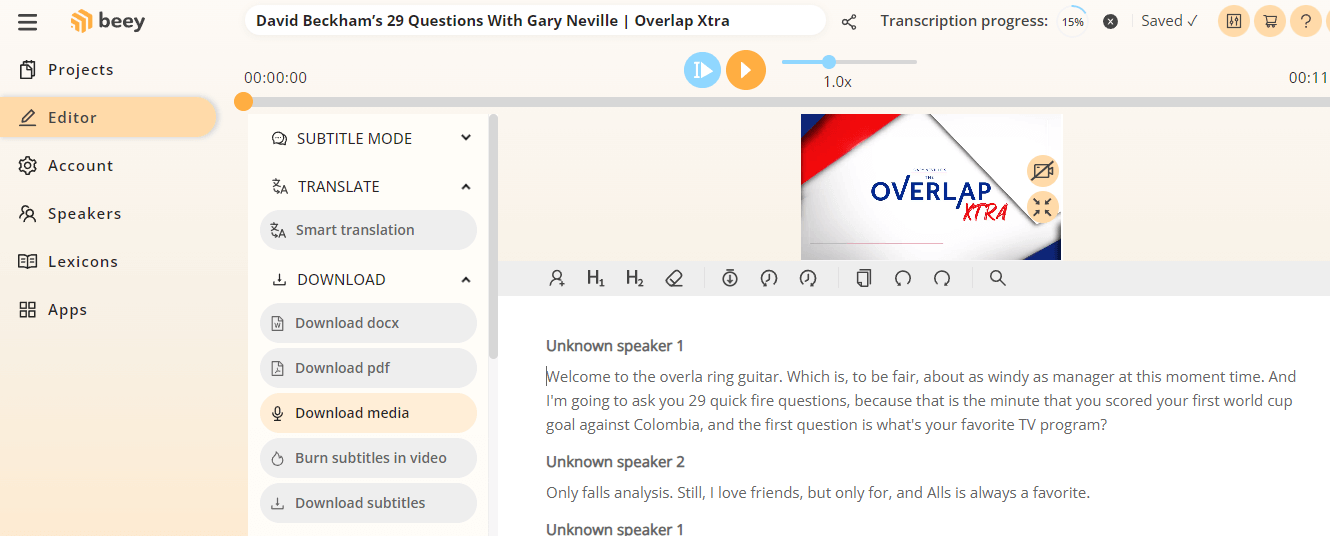Click the first clock timing icon
The image size is (1330, 536).
pos(769,279)
